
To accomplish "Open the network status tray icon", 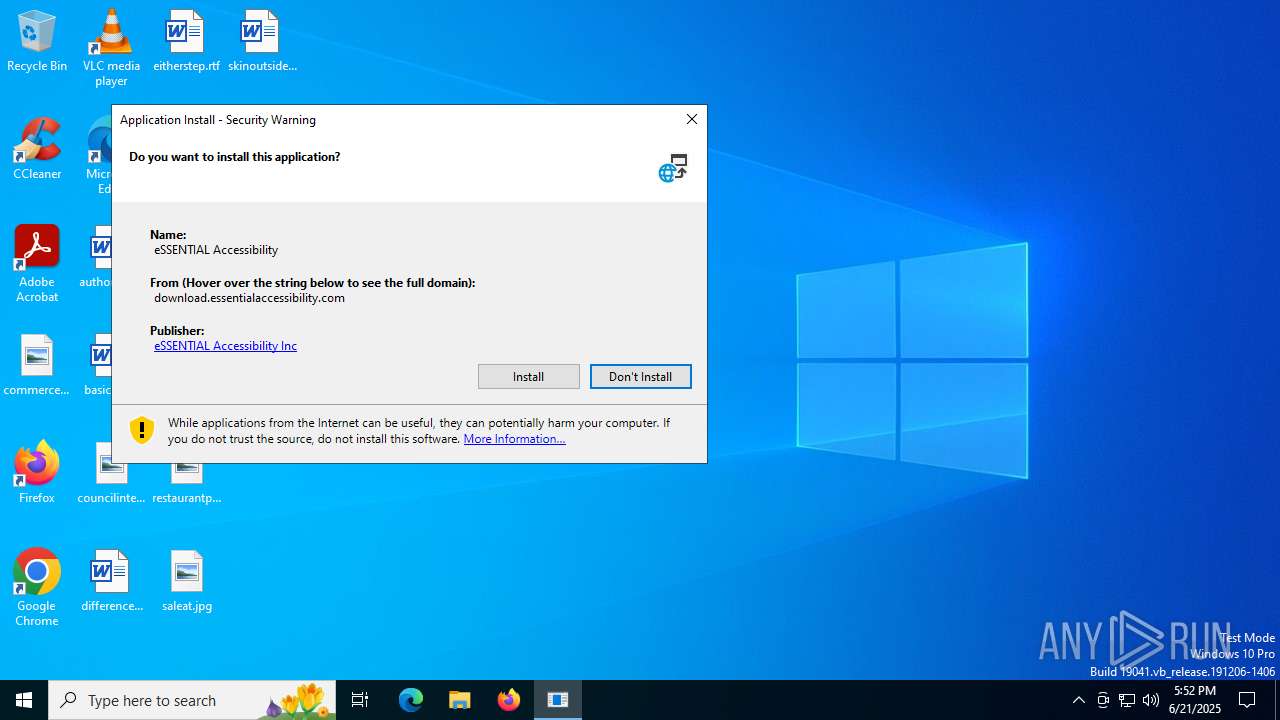I will [1127, 700].
